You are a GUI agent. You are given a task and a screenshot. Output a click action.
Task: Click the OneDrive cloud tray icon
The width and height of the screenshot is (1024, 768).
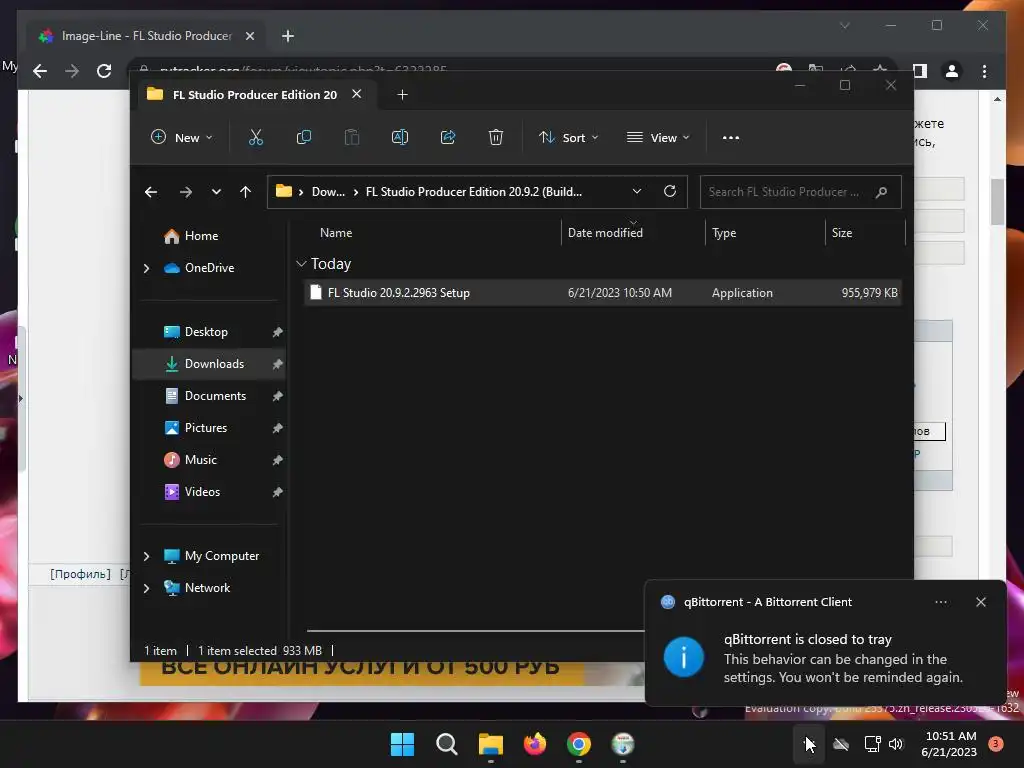[841, 744]
